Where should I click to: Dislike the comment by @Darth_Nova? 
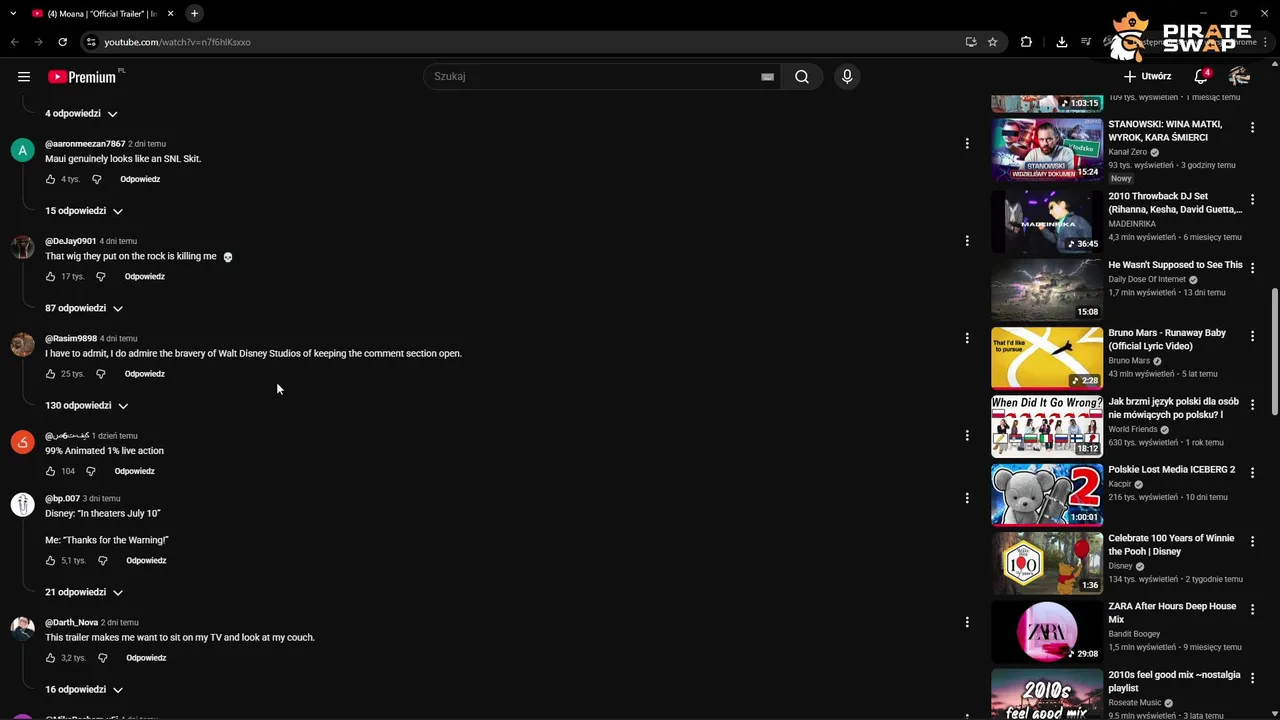pyautogui.click(x=102, y=658)
